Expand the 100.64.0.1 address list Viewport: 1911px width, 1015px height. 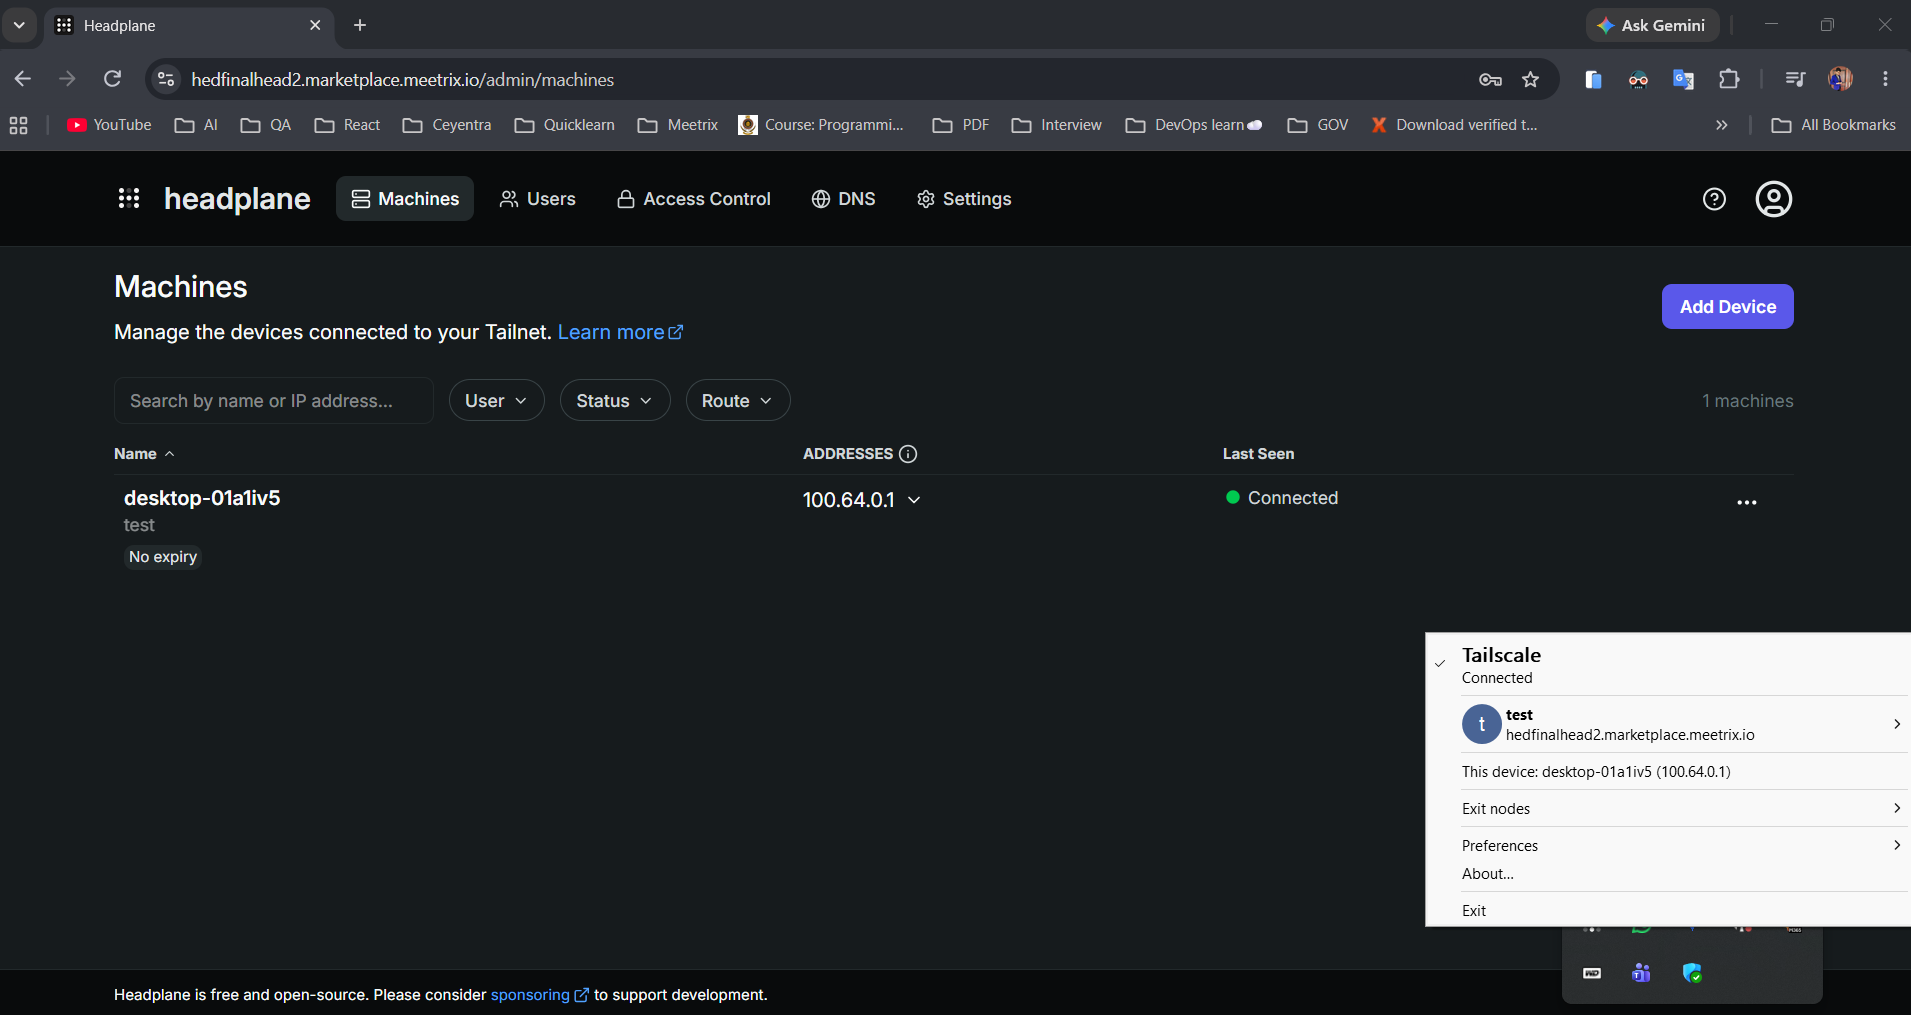[914, 500]
